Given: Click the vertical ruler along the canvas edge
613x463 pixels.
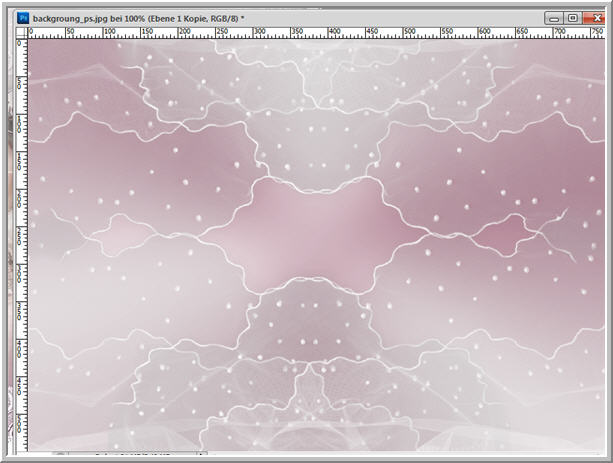Looking at the screenshot, I should point(22,246).
